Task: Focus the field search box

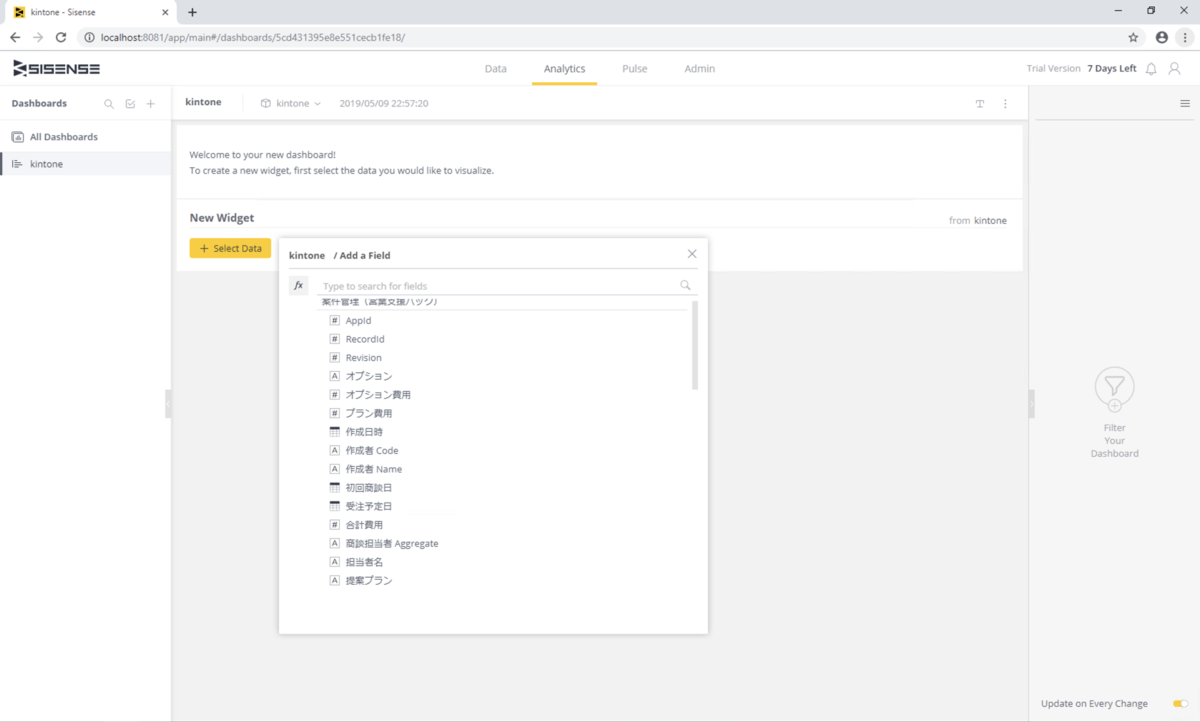Action: click(x=498, y=286)
